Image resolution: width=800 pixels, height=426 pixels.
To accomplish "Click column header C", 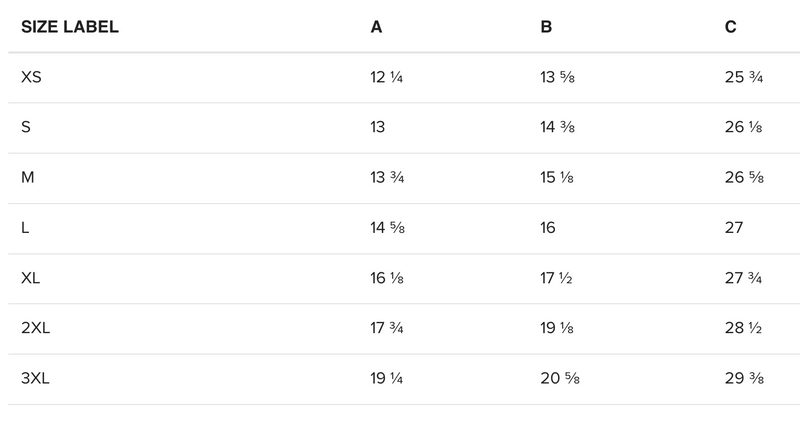I will point(731,27).
